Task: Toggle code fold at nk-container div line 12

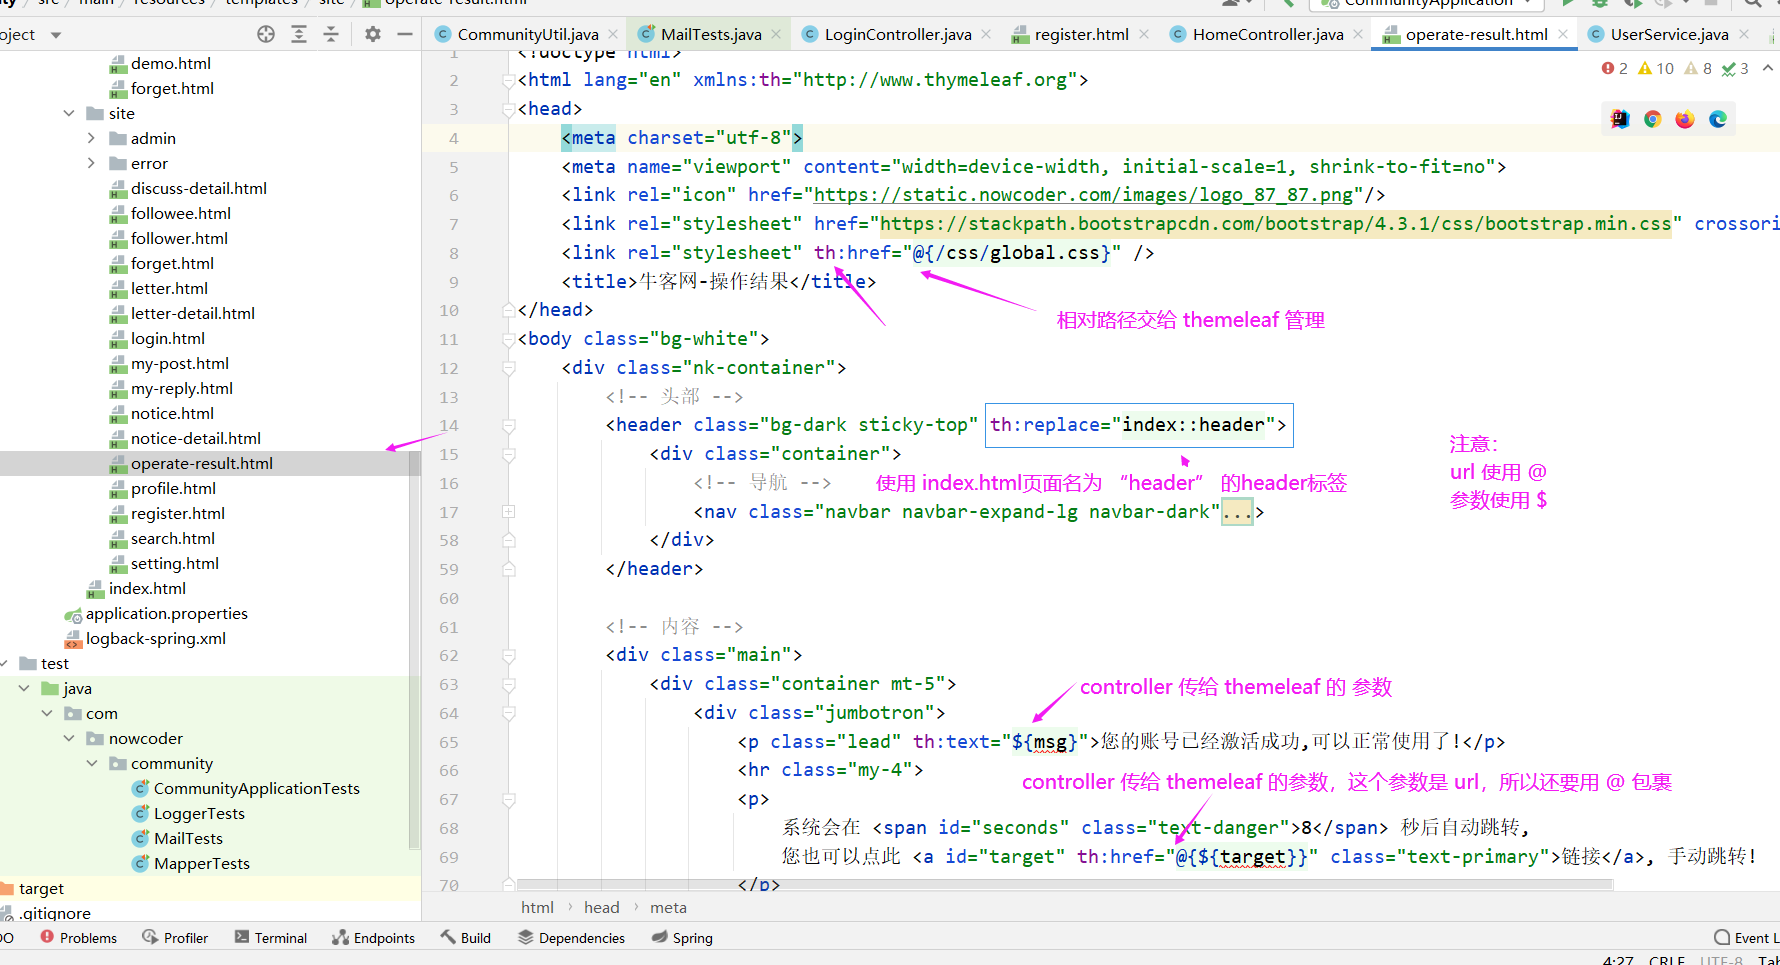Action: click(x=508, y=368)
